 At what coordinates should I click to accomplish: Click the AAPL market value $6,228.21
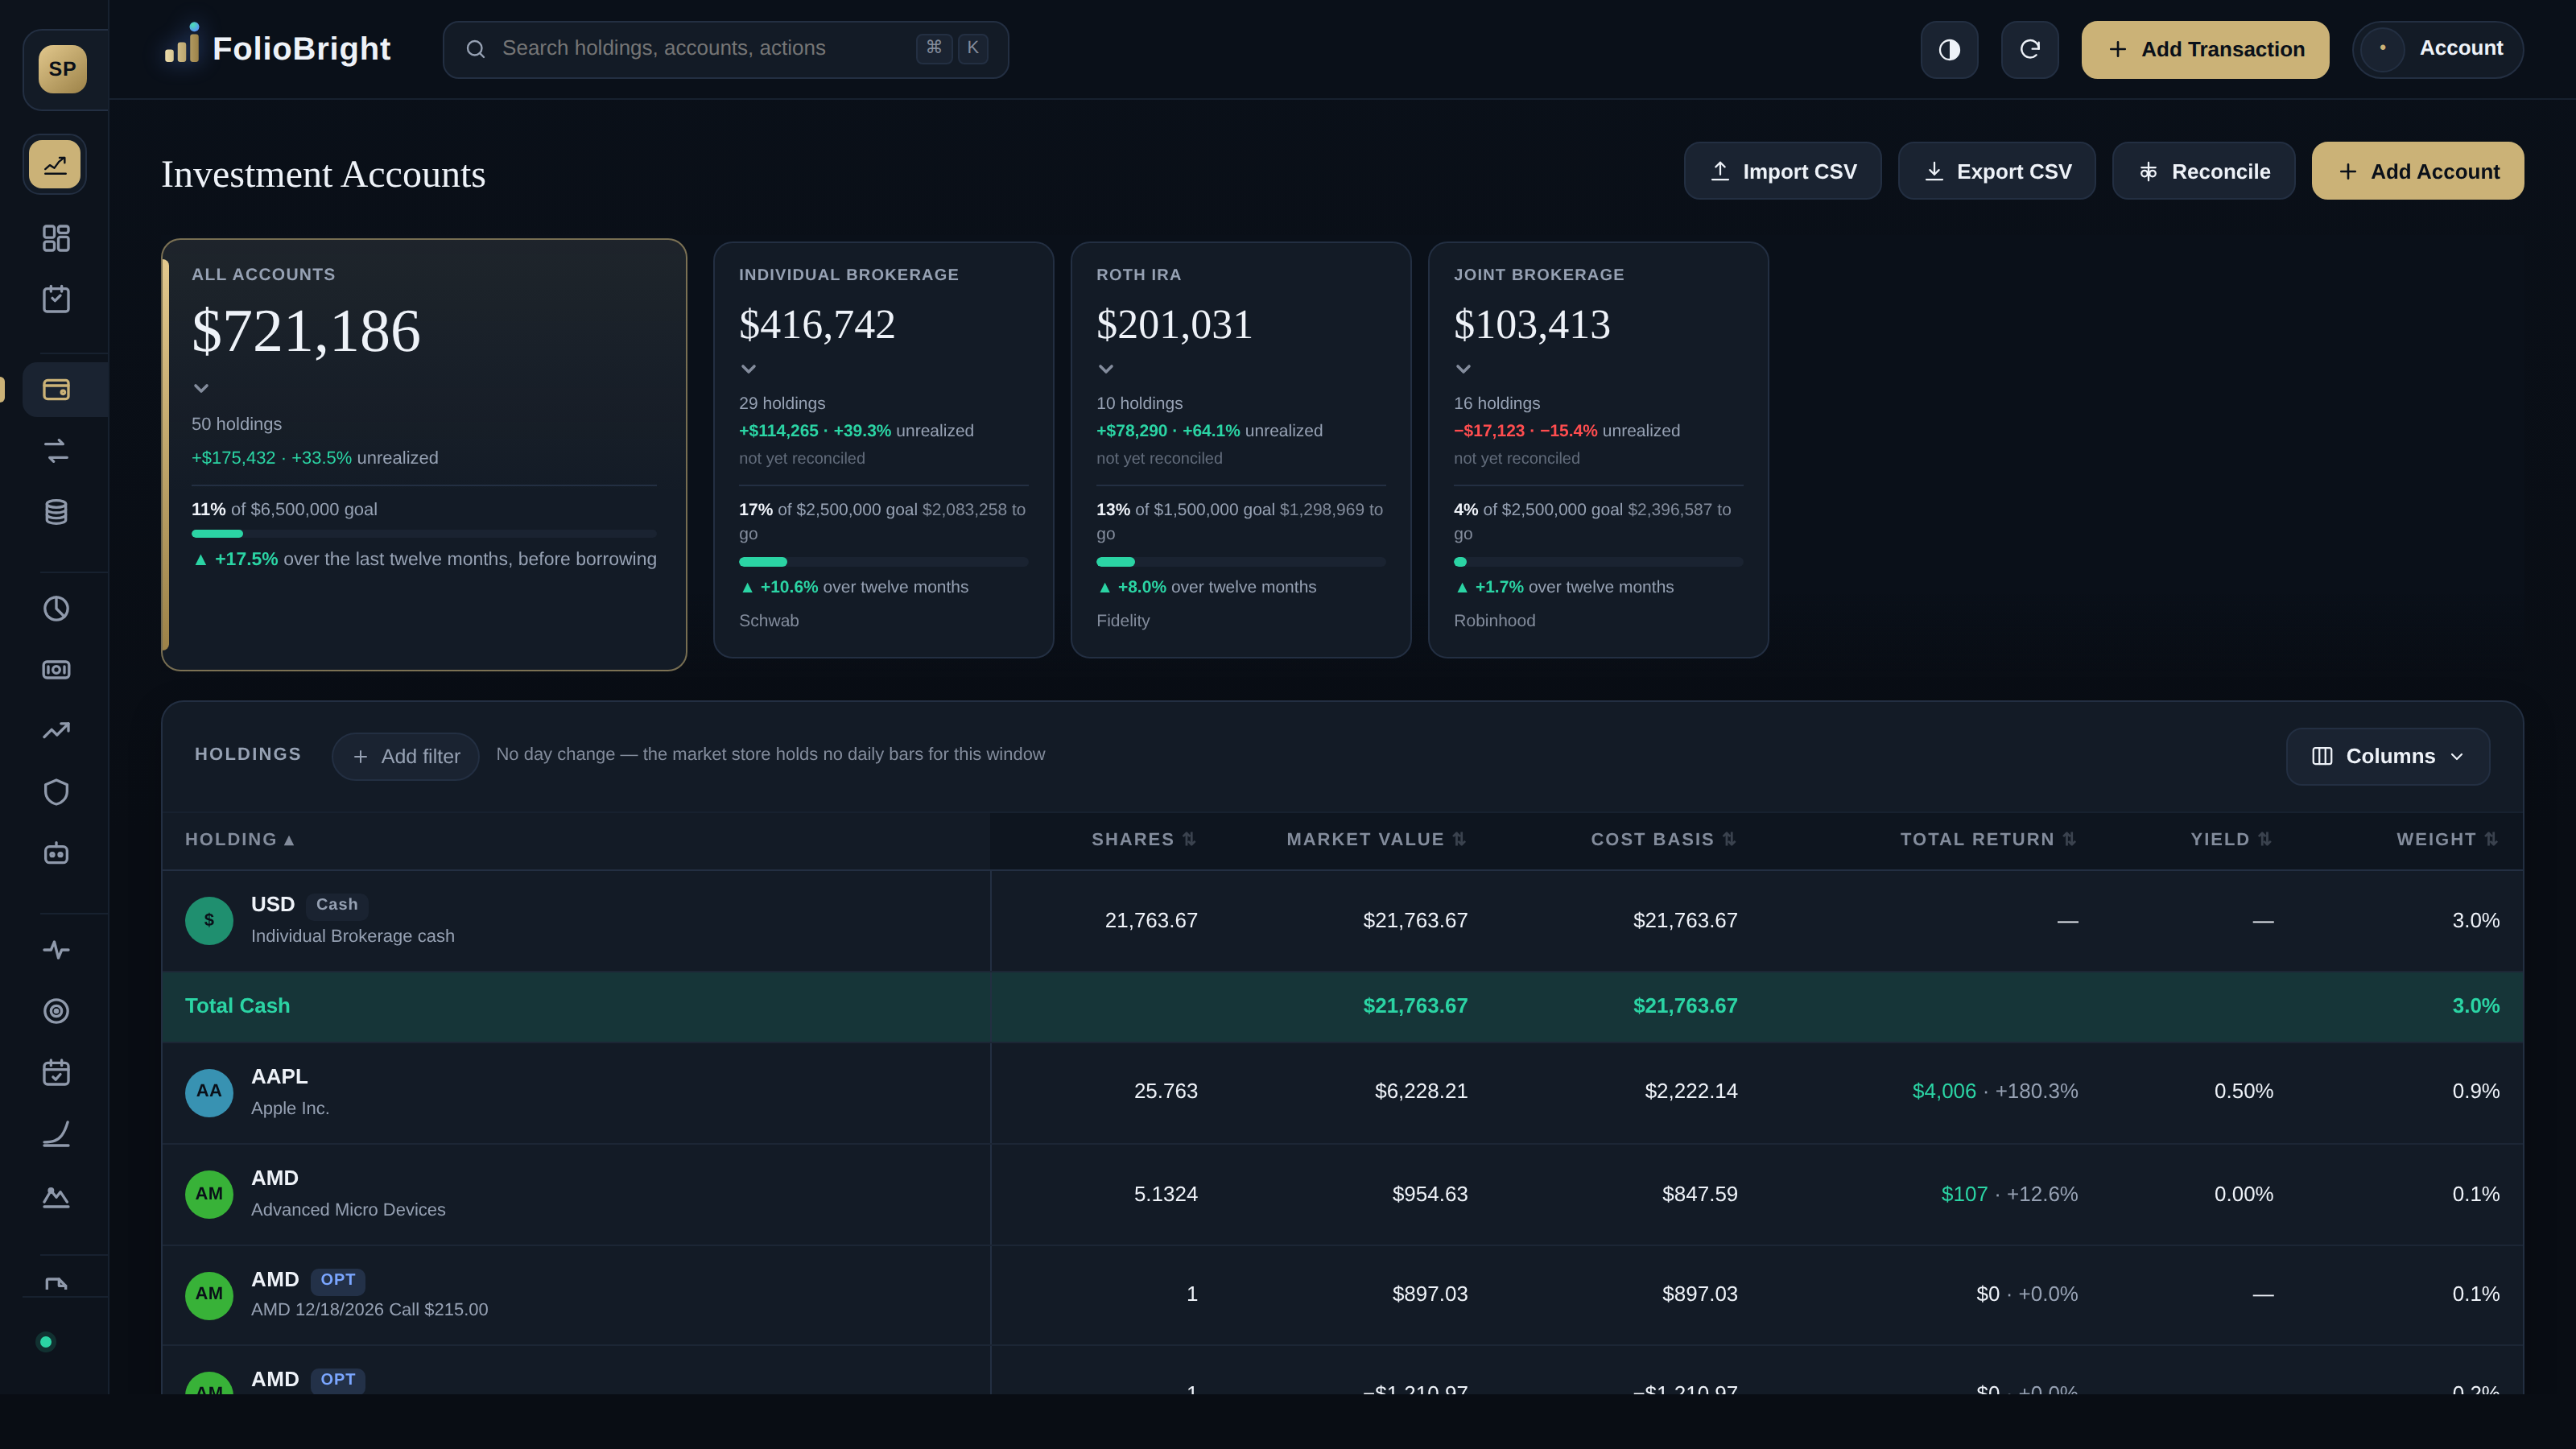click(x=1420, y=1091)
